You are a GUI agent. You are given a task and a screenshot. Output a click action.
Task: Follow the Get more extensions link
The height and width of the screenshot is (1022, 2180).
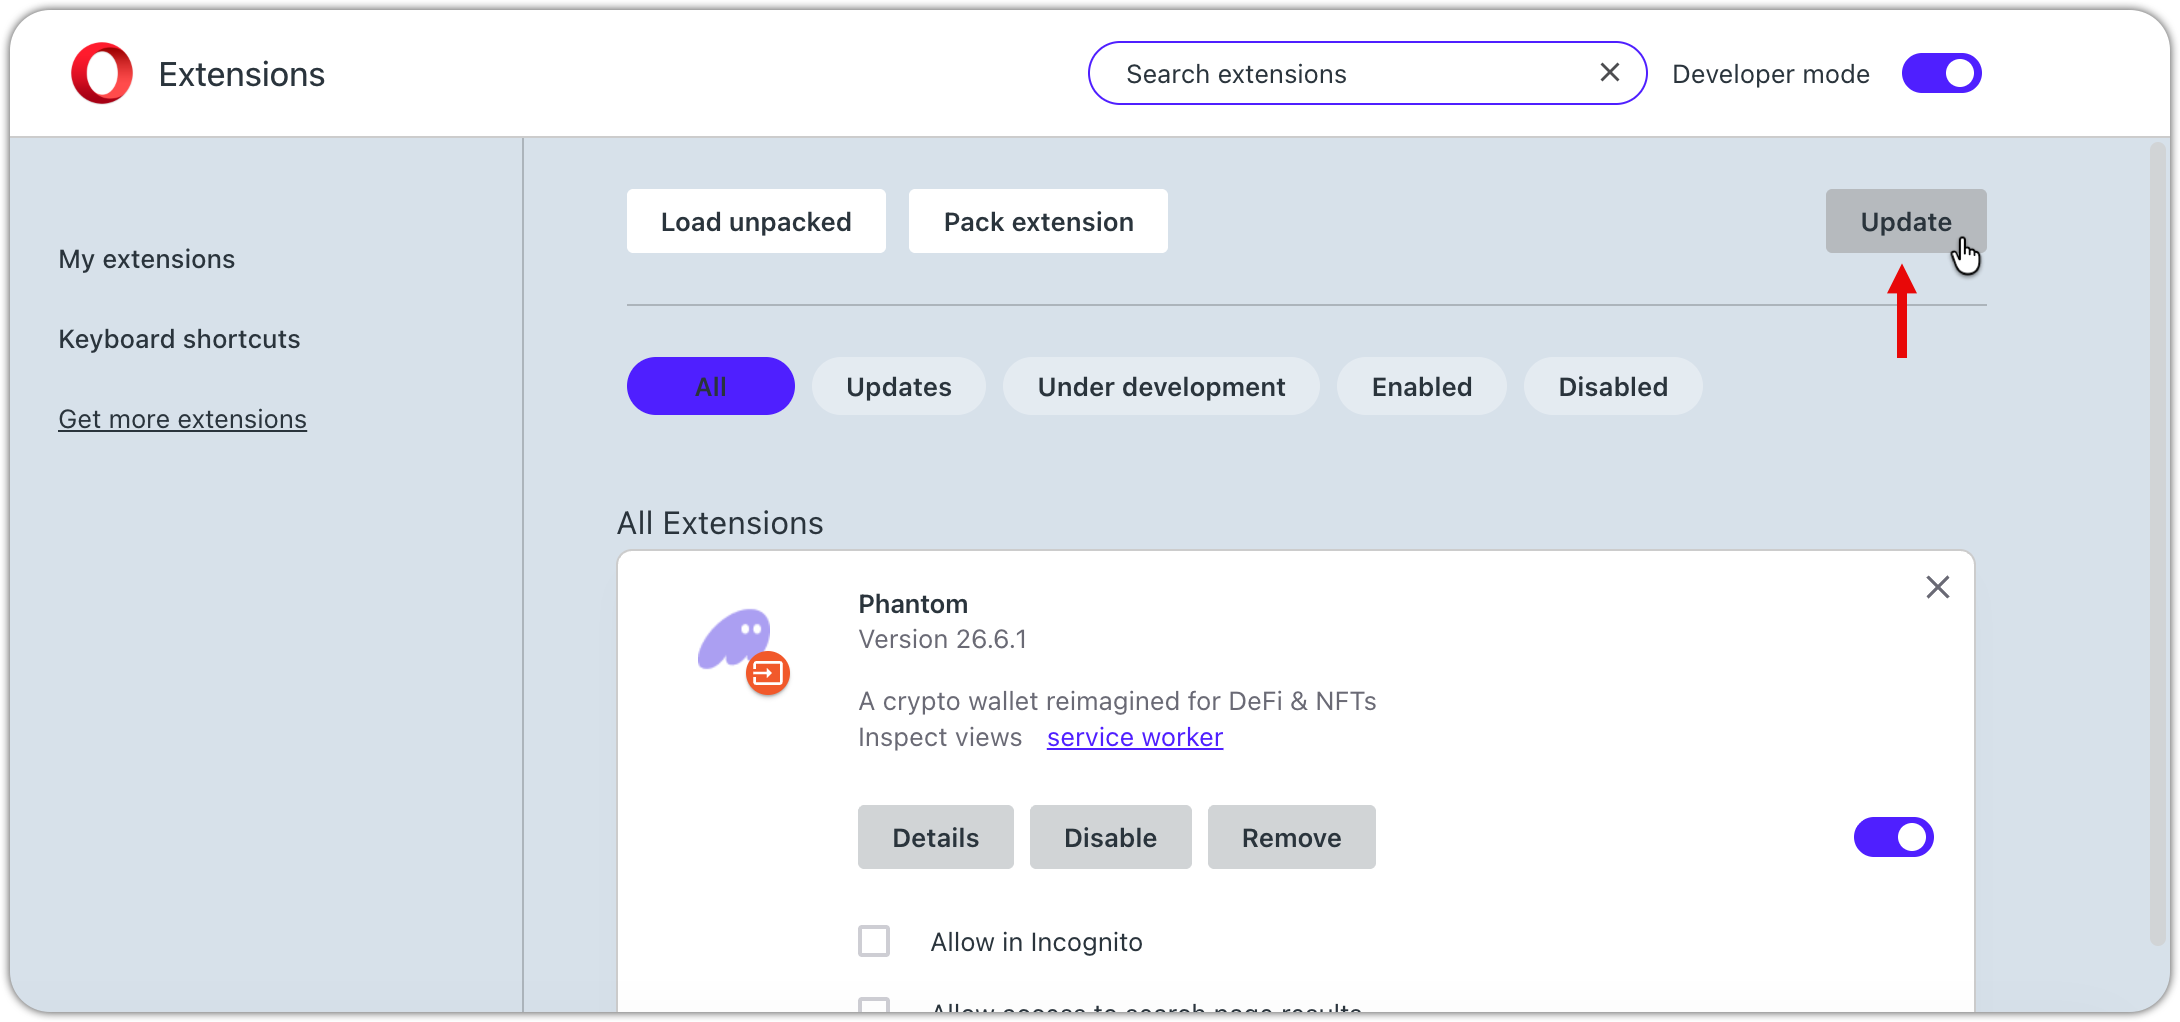pos(182,419)
